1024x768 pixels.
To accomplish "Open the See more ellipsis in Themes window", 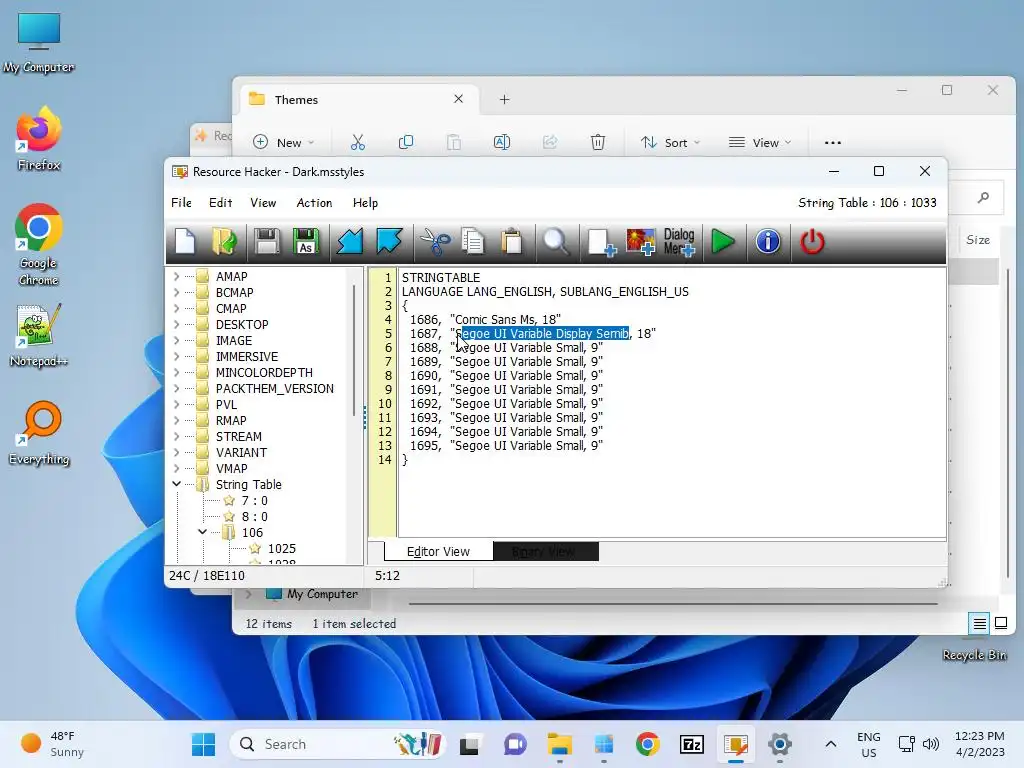I will pos(833,142).
